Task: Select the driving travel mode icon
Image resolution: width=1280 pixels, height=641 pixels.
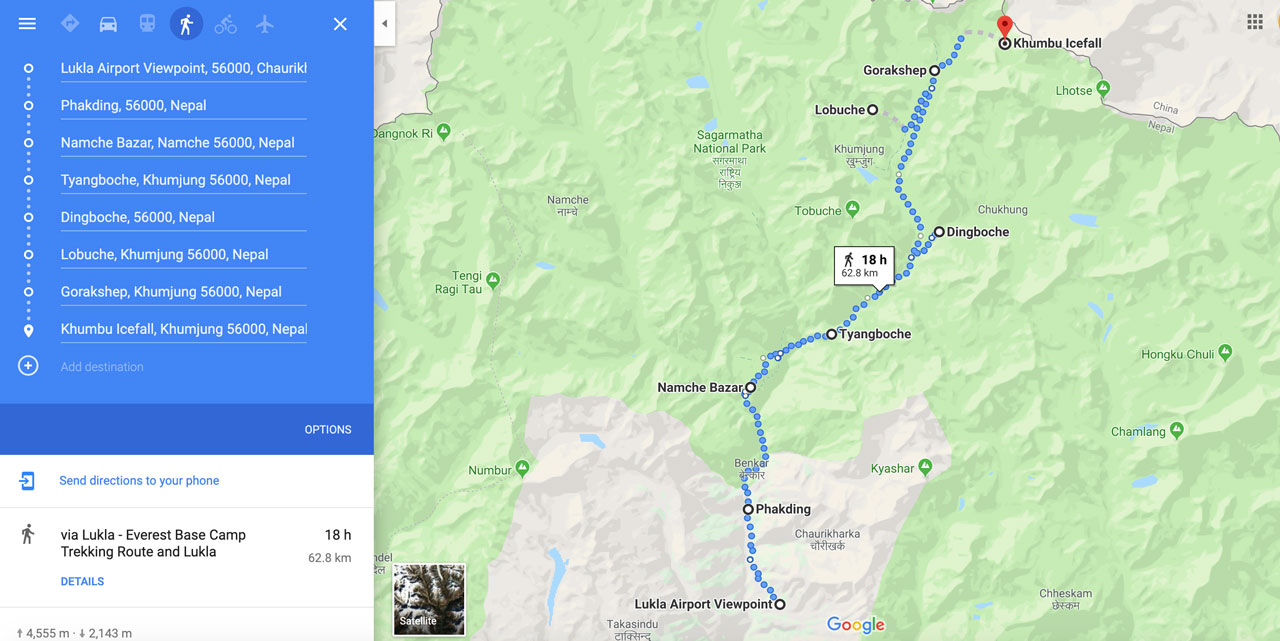Action: (x=108, y=24)
